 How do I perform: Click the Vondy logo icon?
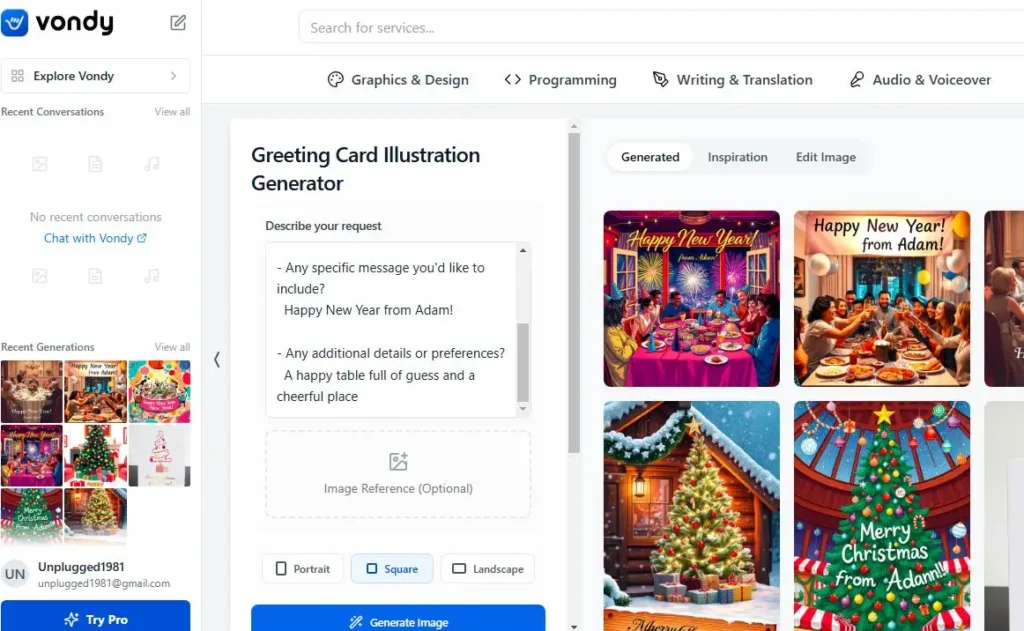[x=14, y=23]
